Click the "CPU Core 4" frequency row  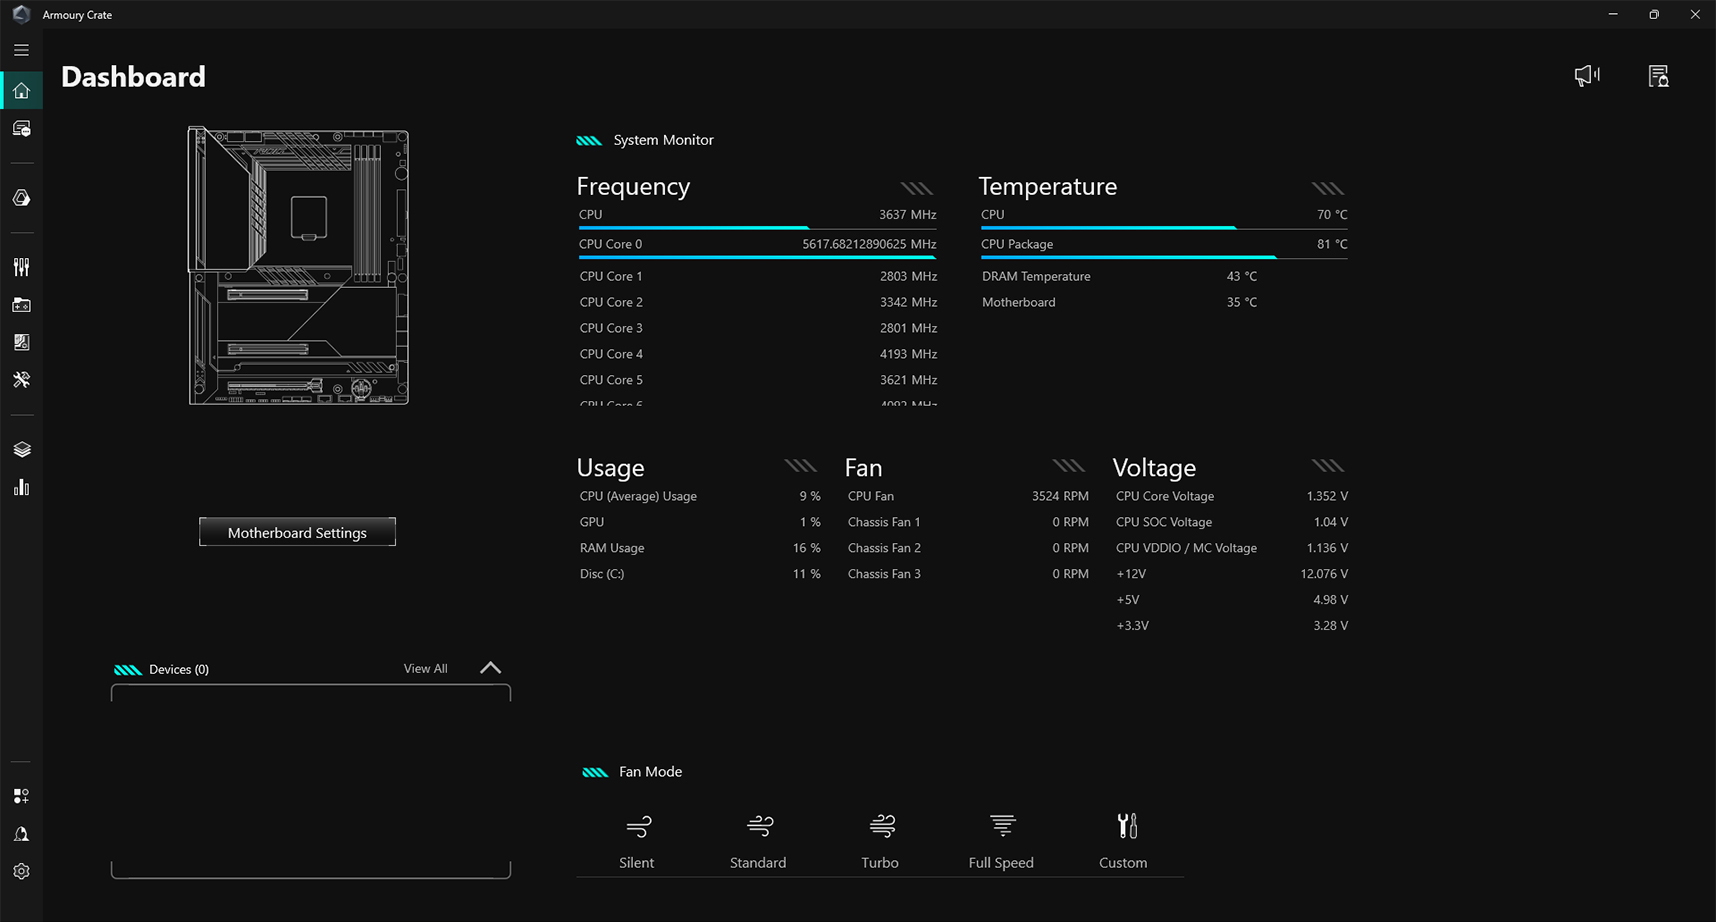(x=758, y=354)
